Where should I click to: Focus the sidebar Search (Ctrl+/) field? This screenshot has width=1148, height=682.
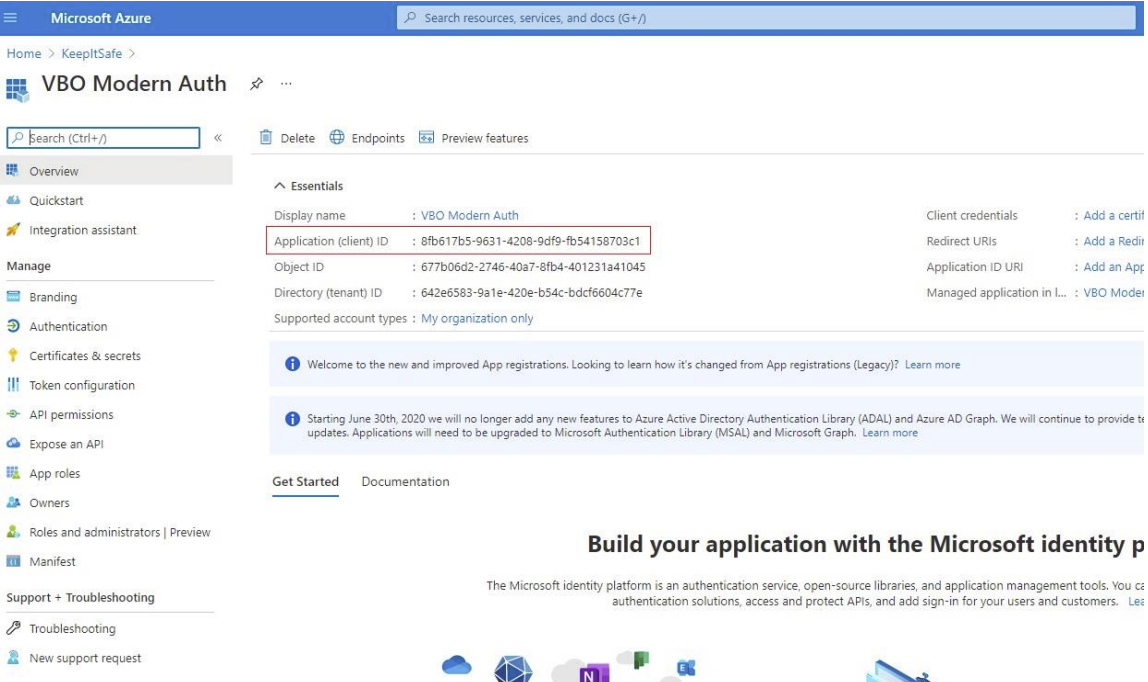(103, 138)
